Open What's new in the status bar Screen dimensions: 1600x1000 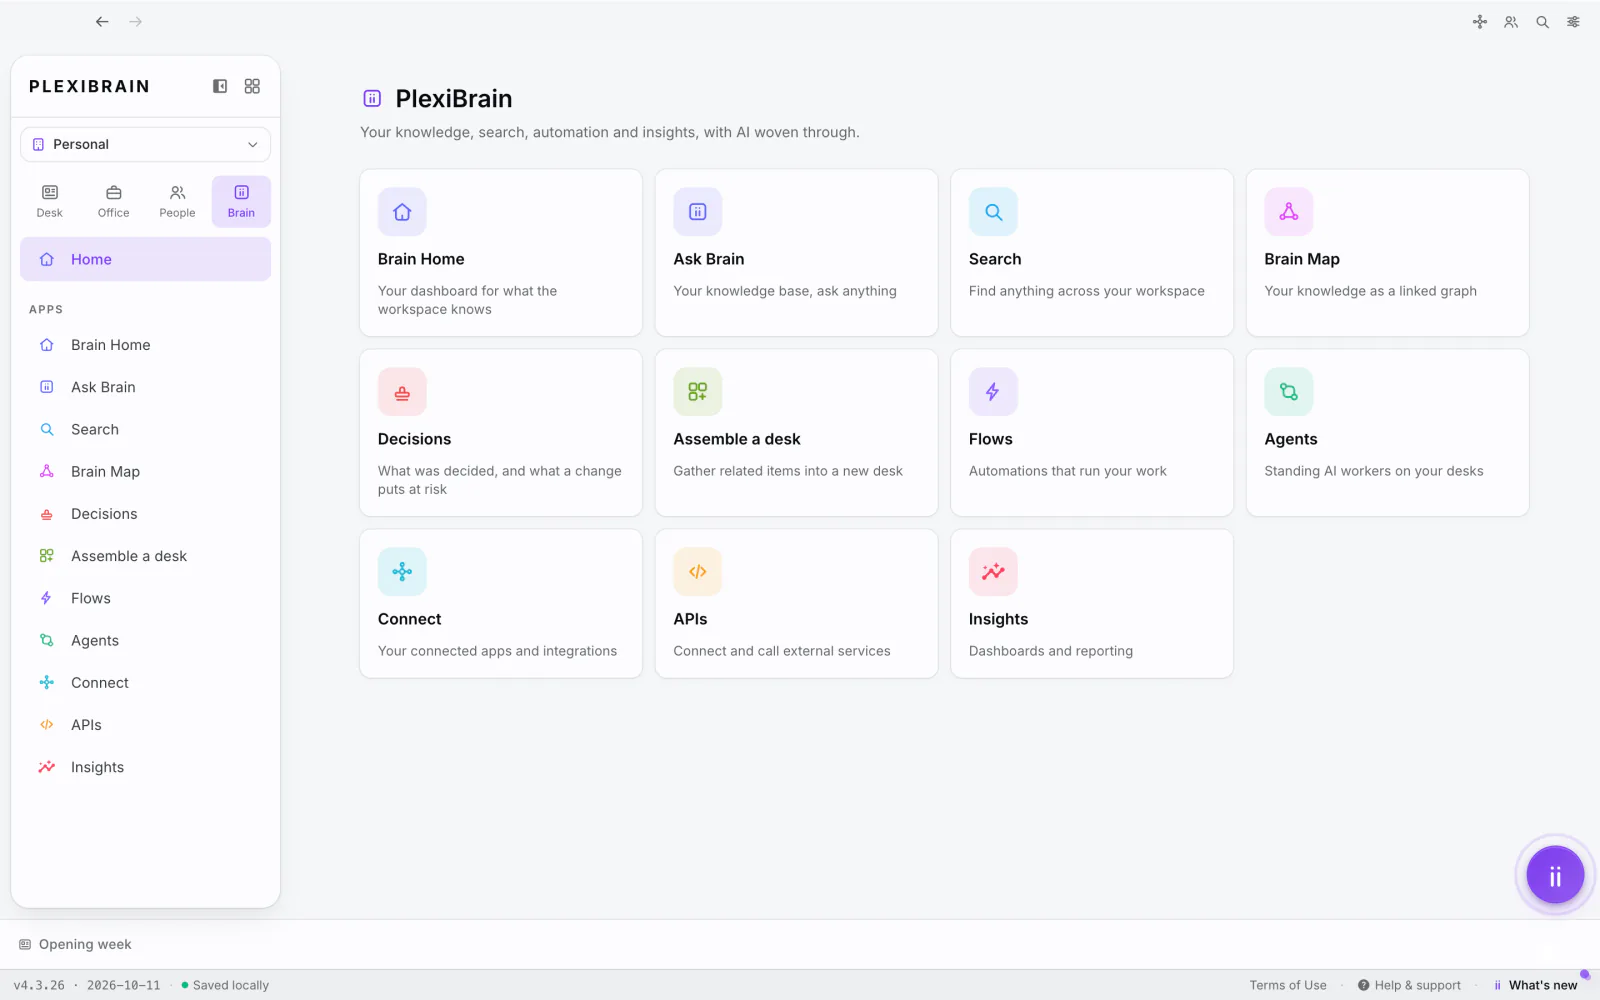coord(1535,985)
